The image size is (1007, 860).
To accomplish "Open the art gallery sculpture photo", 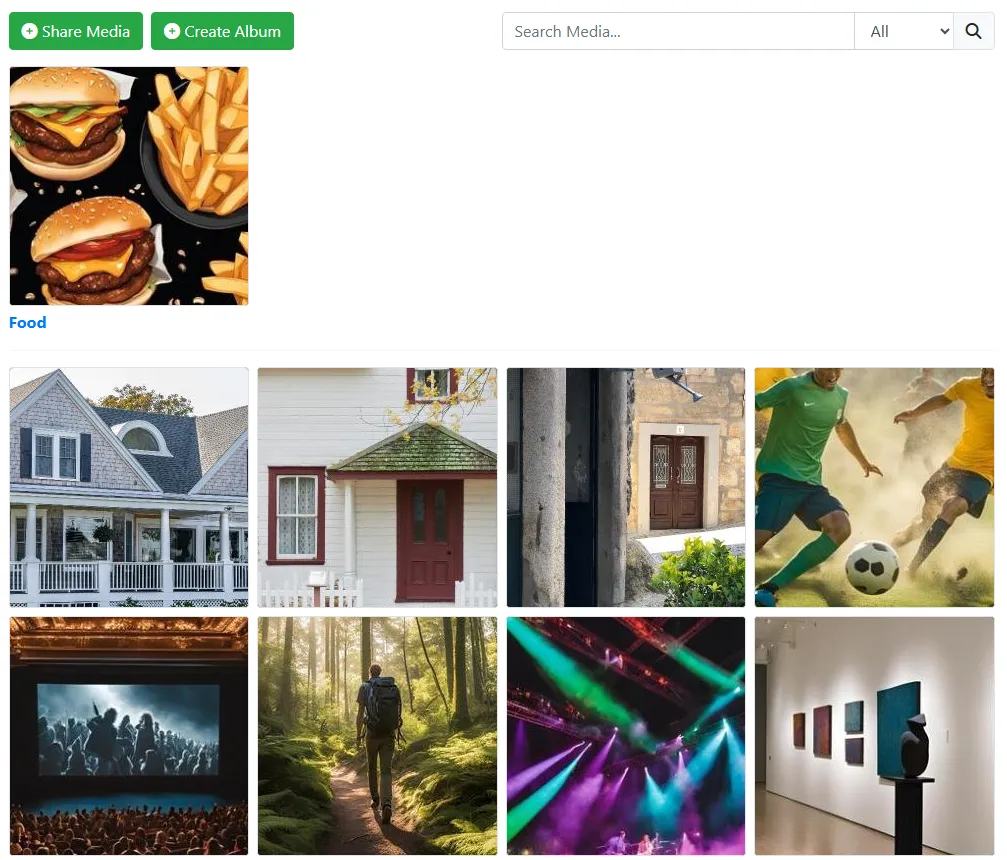I will (x=875, y=736).
